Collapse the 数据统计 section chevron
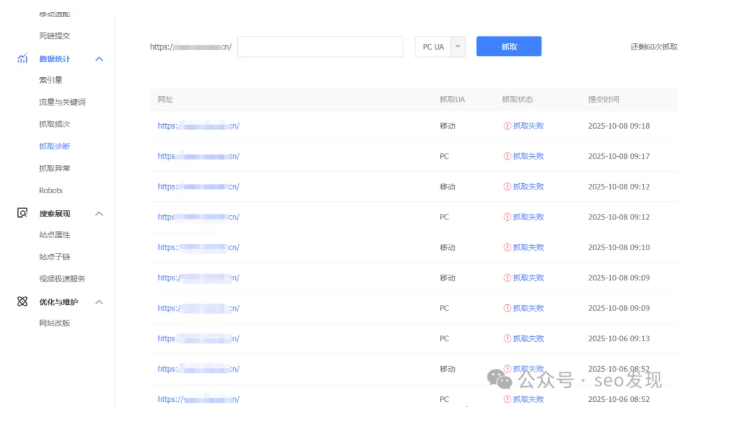Image resolution: width=737 pixels, height=427 pixels. point(99,60)
